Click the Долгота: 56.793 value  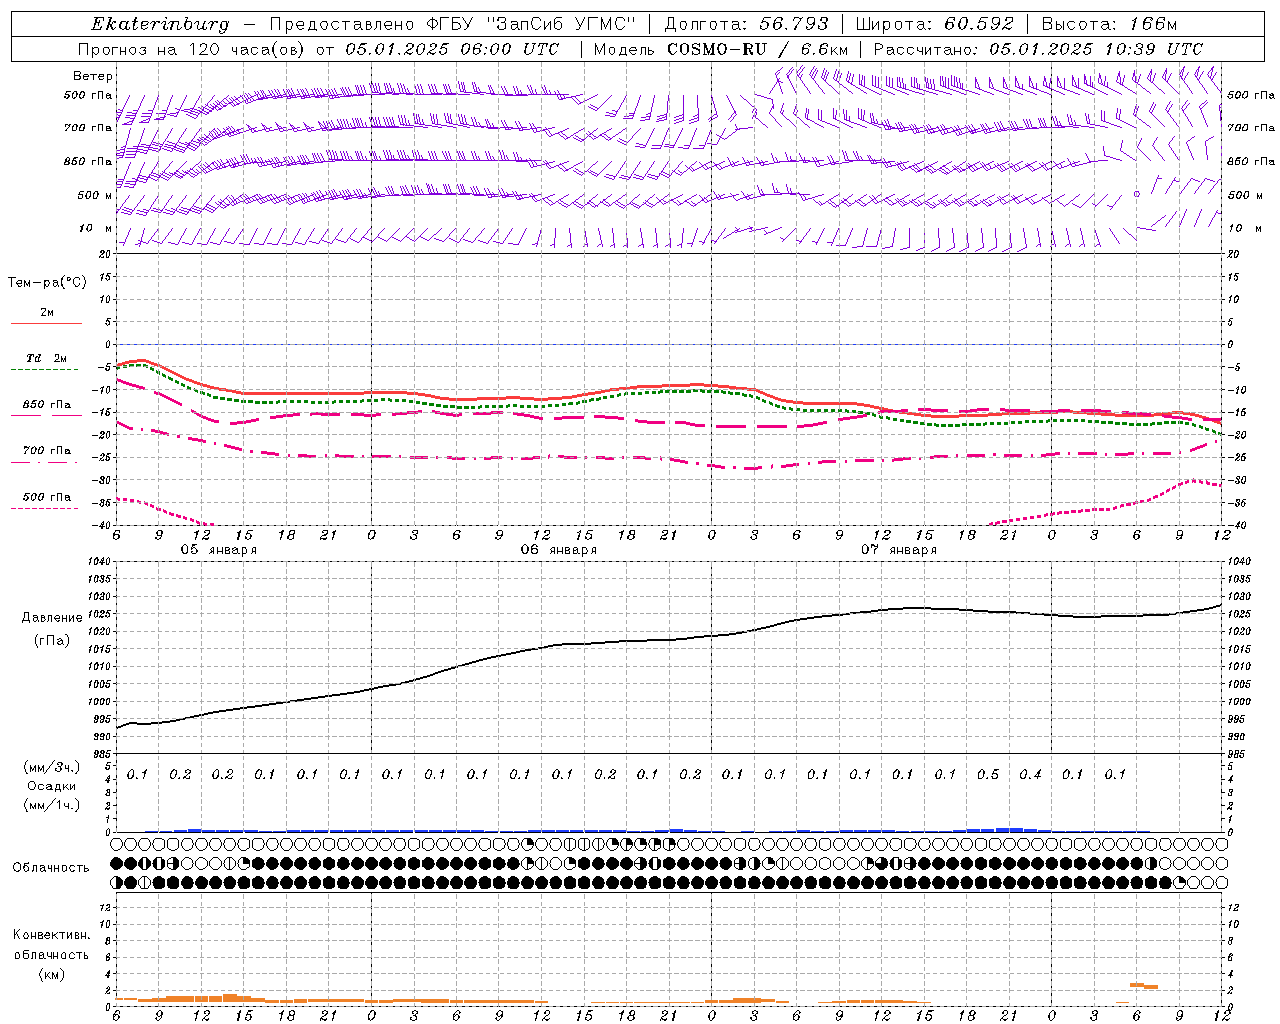point(746,24)
